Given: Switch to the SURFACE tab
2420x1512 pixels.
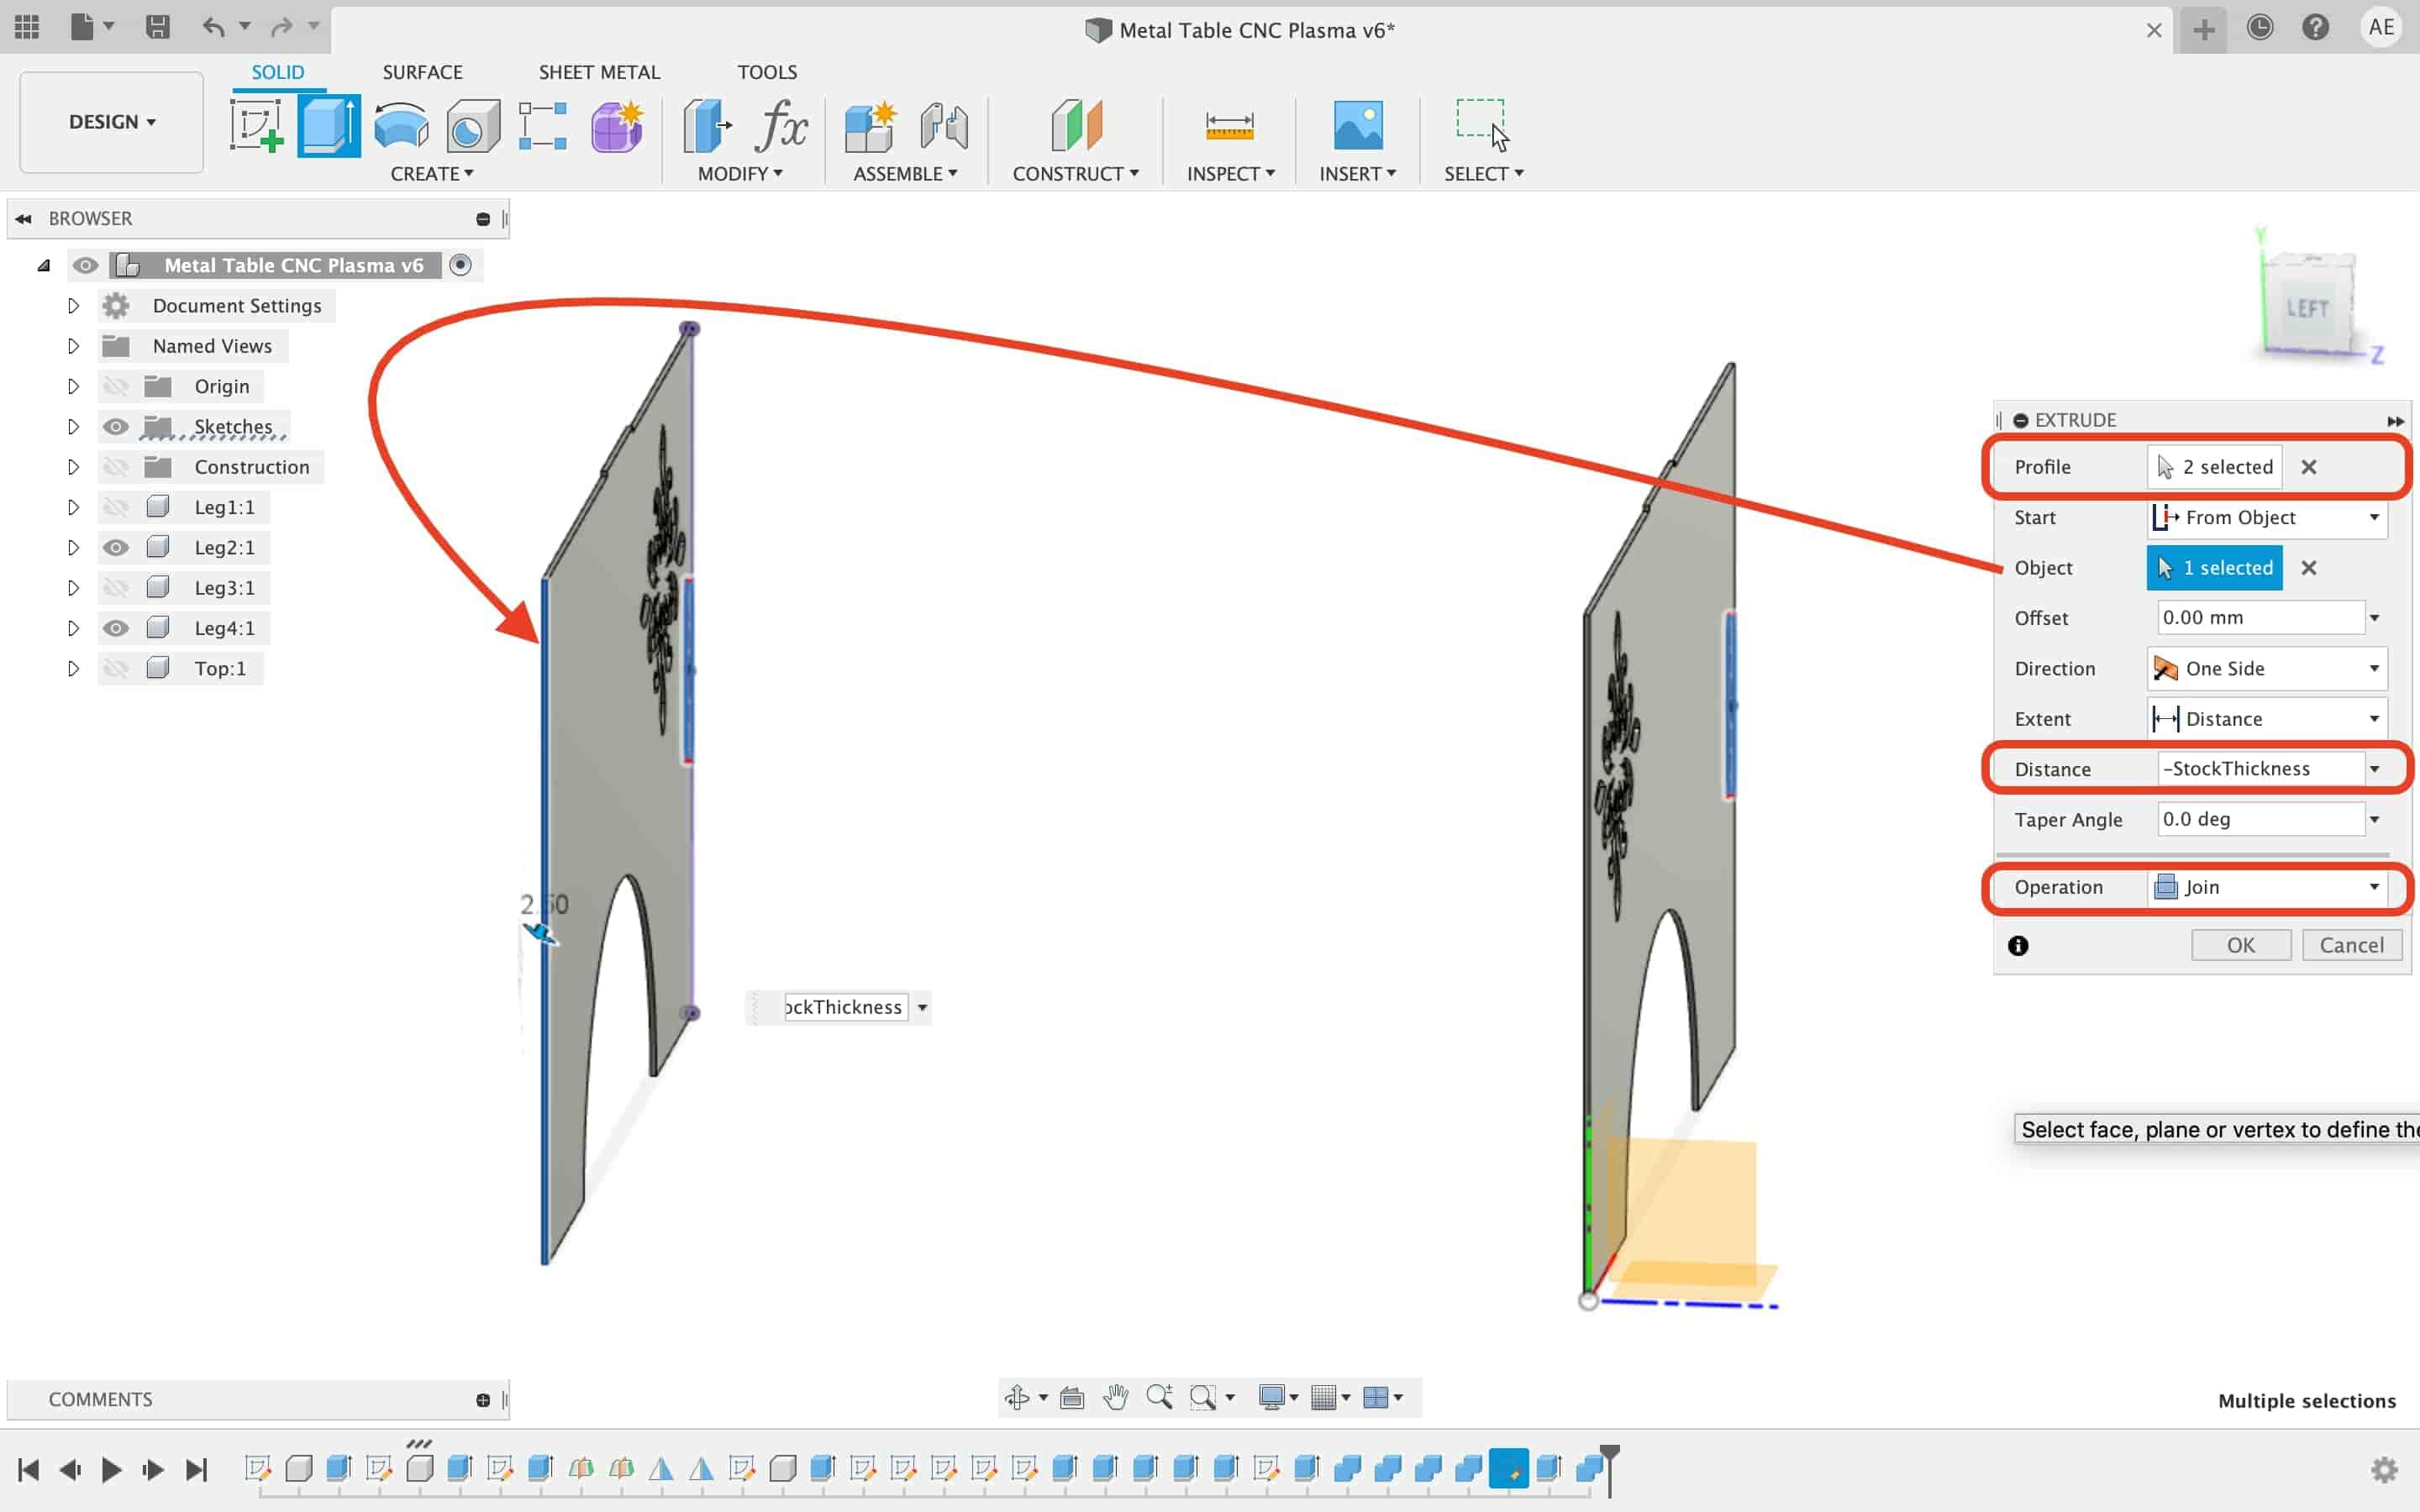Looking at the screenshot, I should (422, 72).
